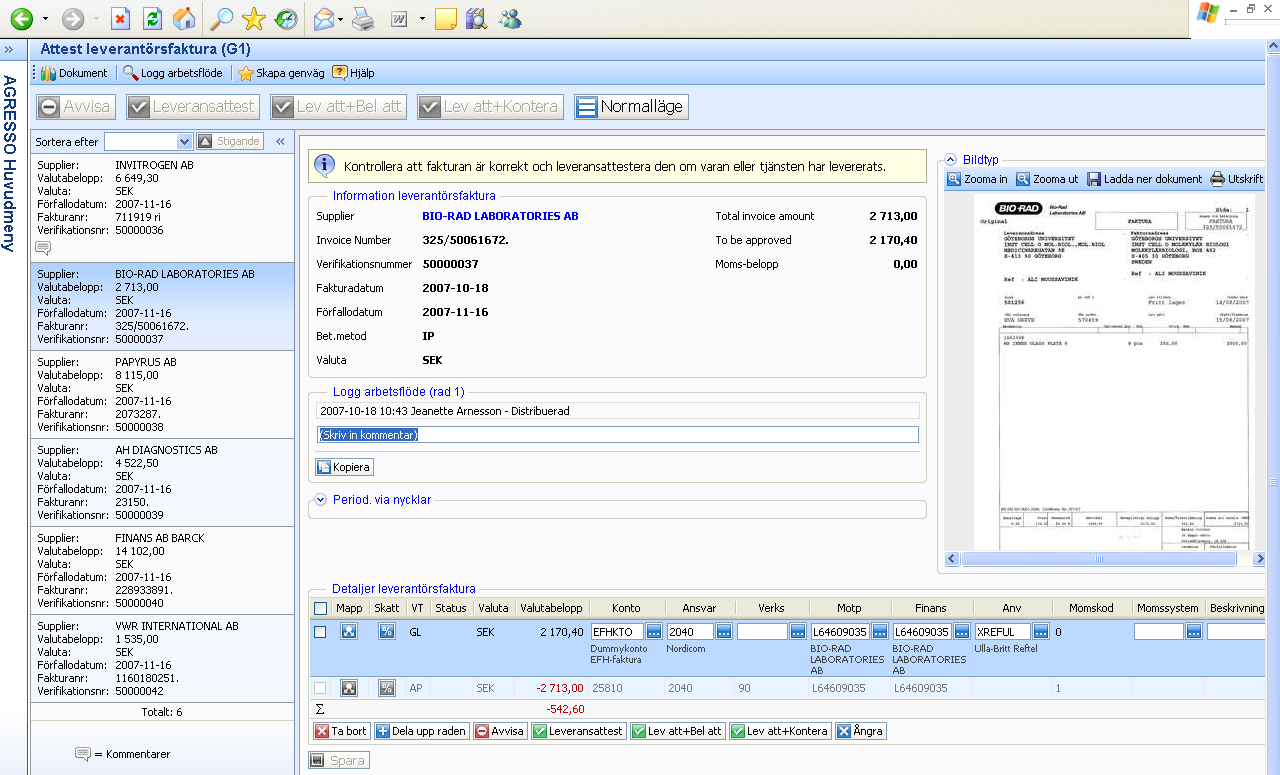
Task: Open the Dokument menu
Action: point(74,73)
